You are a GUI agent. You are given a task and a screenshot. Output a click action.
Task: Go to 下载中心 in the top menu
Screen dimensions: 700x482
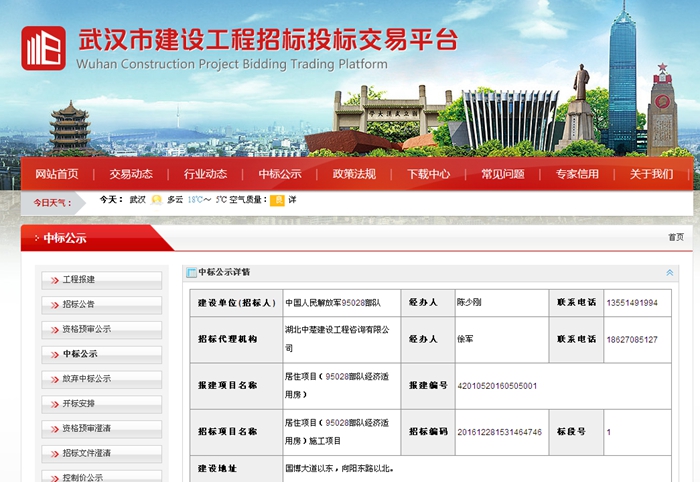click(428, 174)
